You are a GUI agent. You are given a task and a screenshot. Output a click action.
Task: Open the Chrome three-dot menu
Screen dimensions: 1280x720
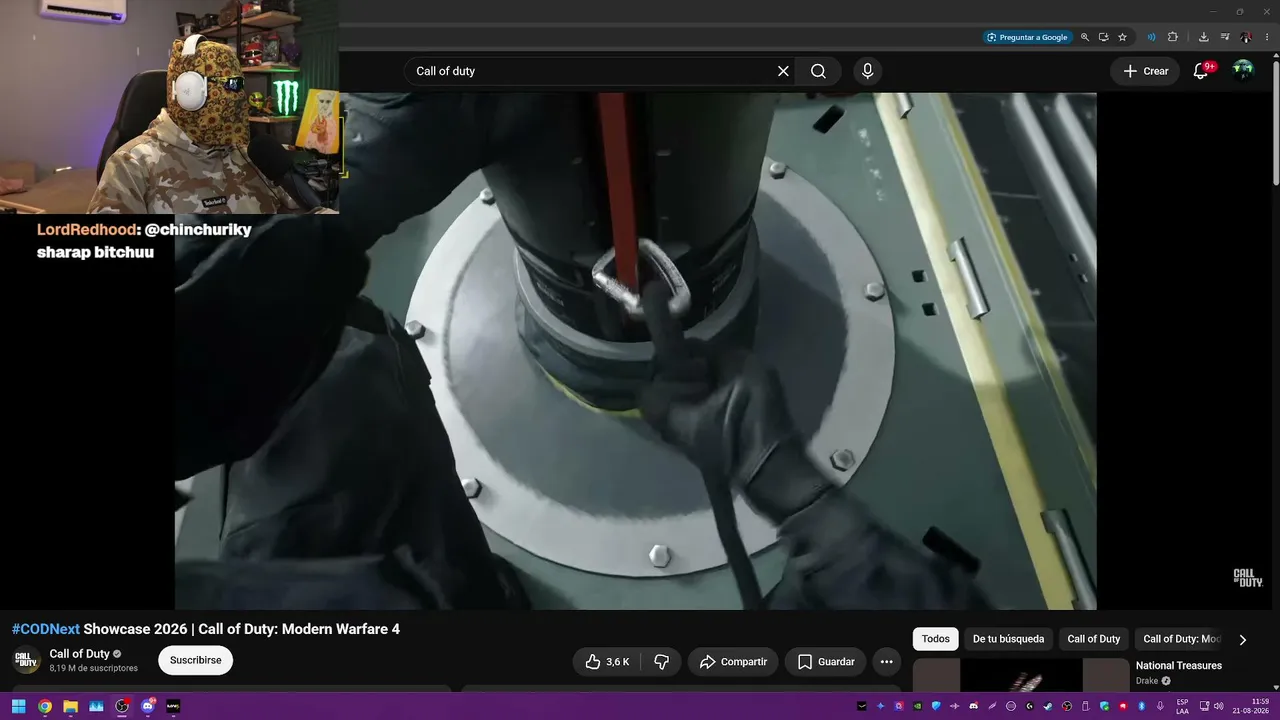[x=1266, y=37]
